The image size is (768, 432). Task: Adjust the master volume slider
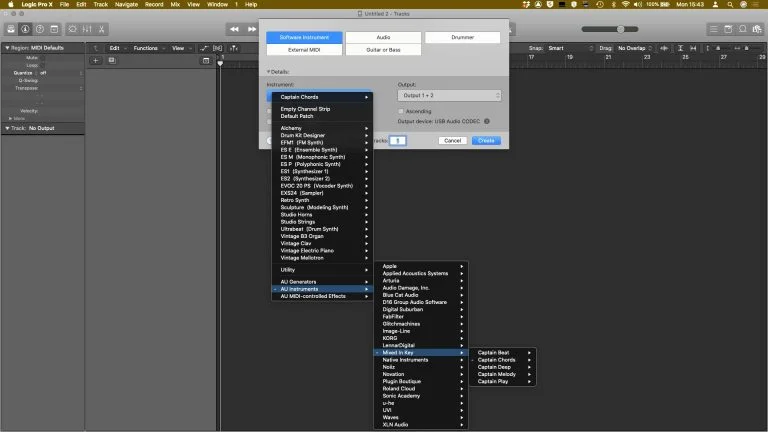610,29
